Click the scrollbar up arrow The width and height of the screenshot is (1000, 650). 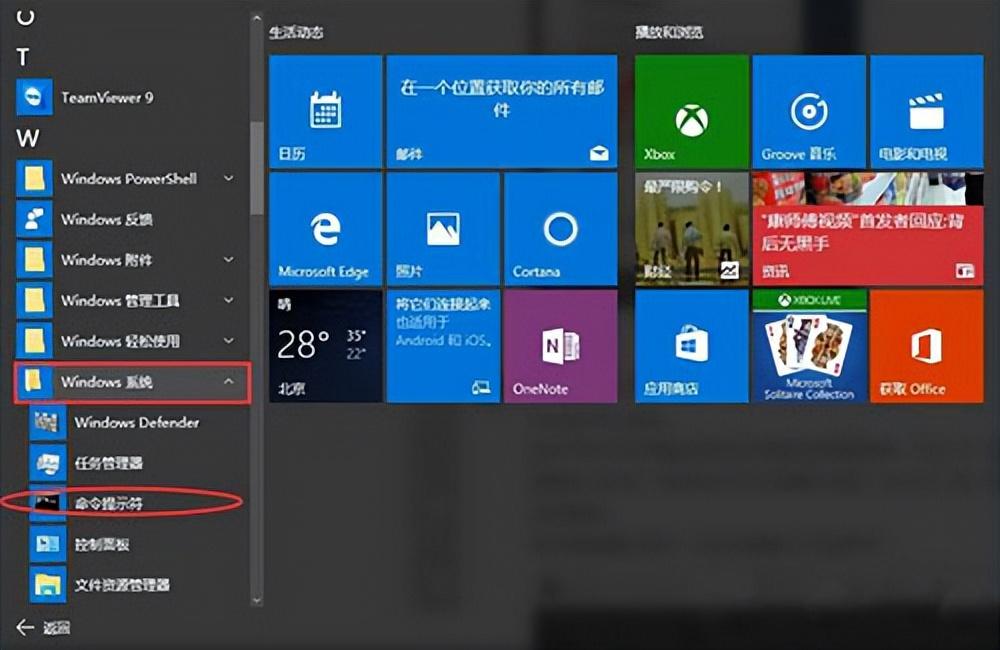pyautogui.click(x=256, y=19)
